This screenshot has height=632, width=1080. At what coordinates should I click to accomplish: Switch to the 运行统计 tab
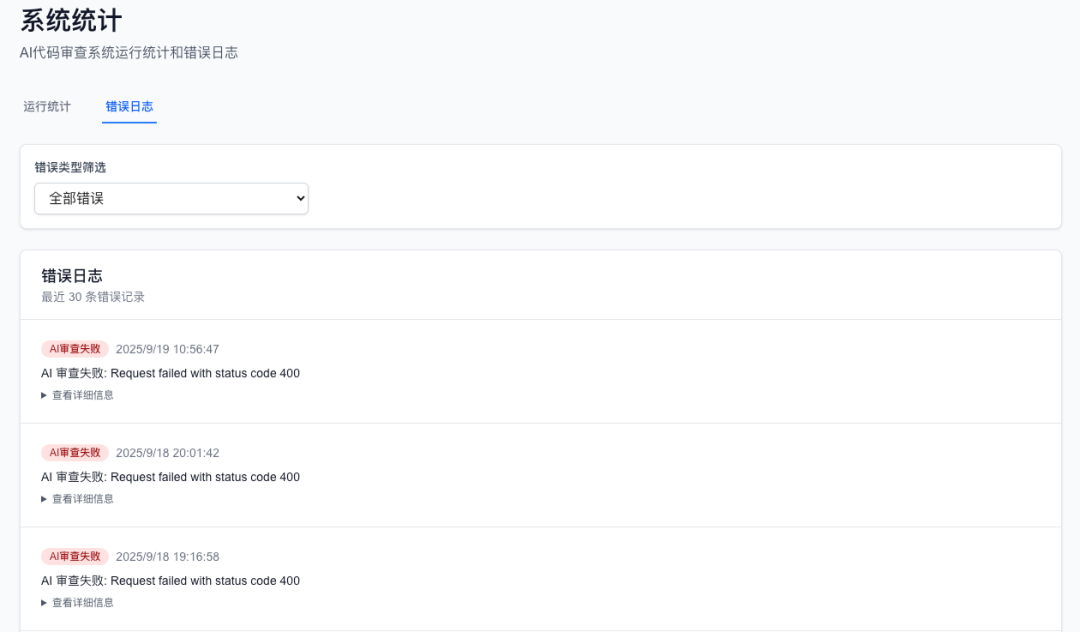47,107
